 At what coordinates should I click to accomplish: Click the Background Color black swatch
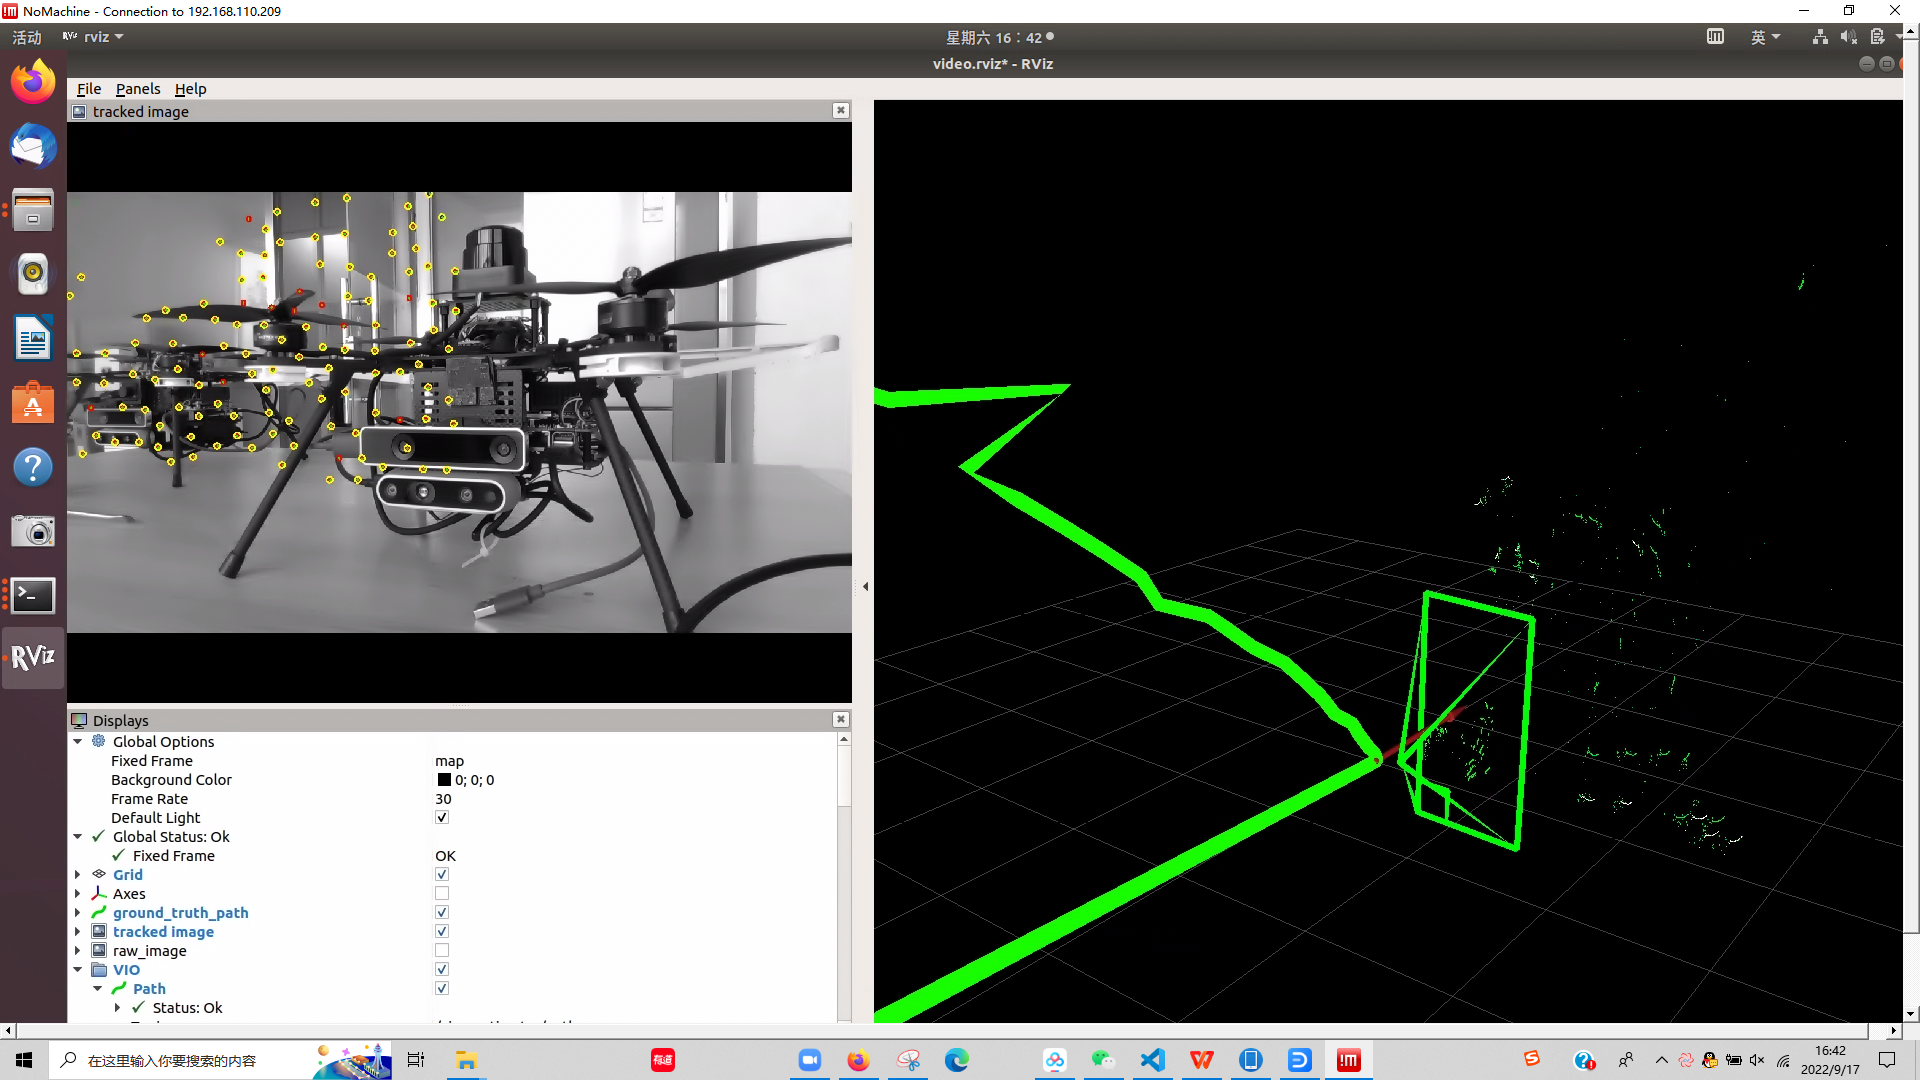(x=444, y=780)
